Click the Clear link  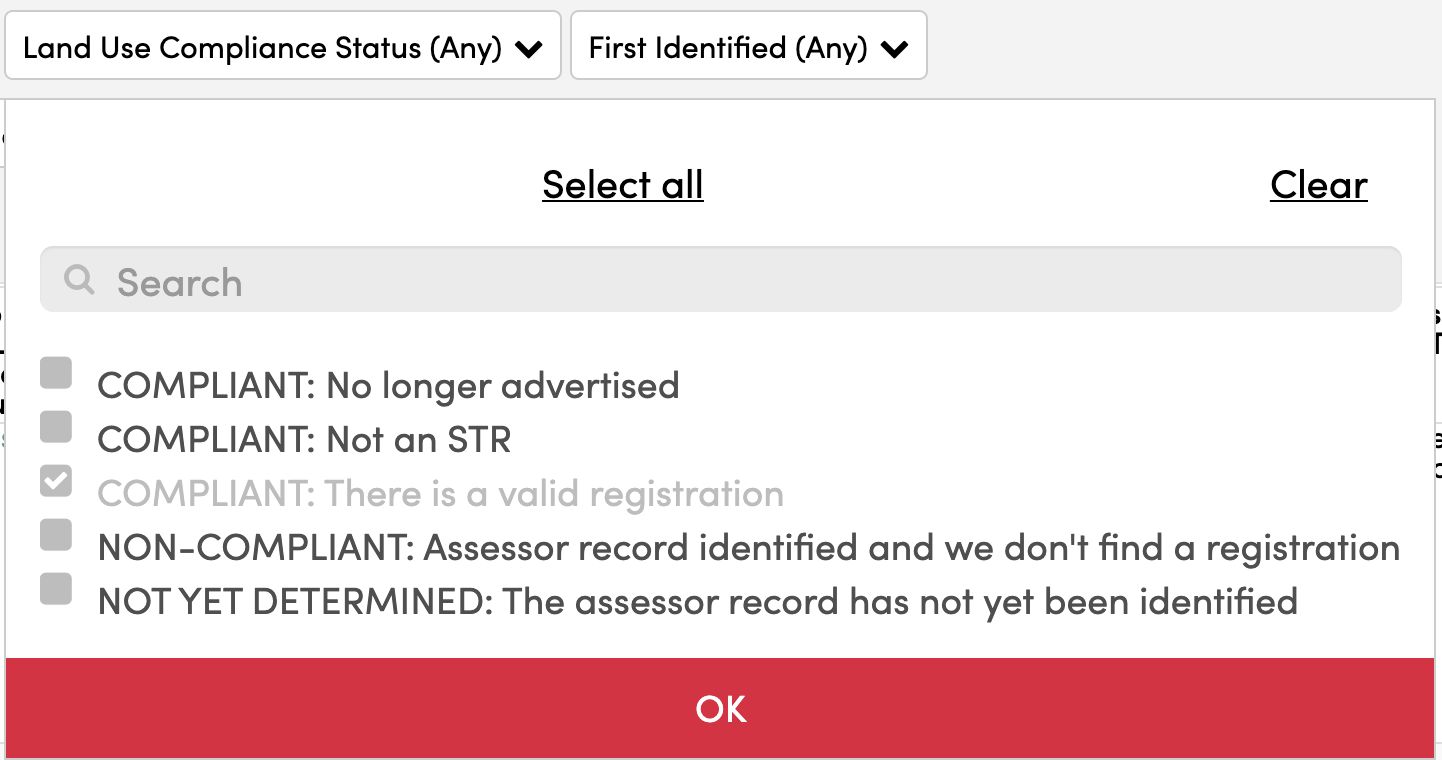[x=1318, y=185]
